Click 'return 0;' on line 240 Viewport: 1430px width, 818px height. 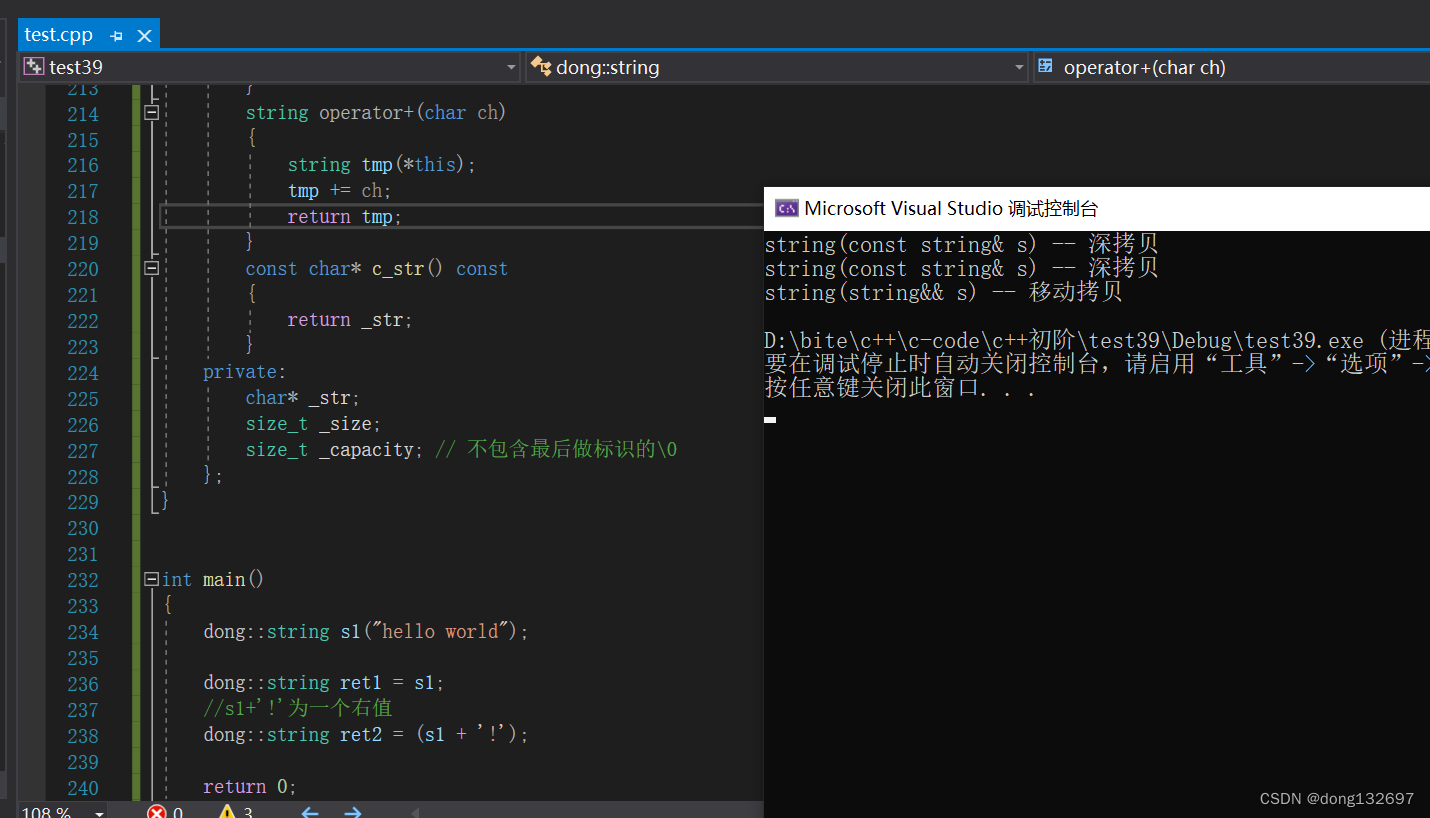250,787
